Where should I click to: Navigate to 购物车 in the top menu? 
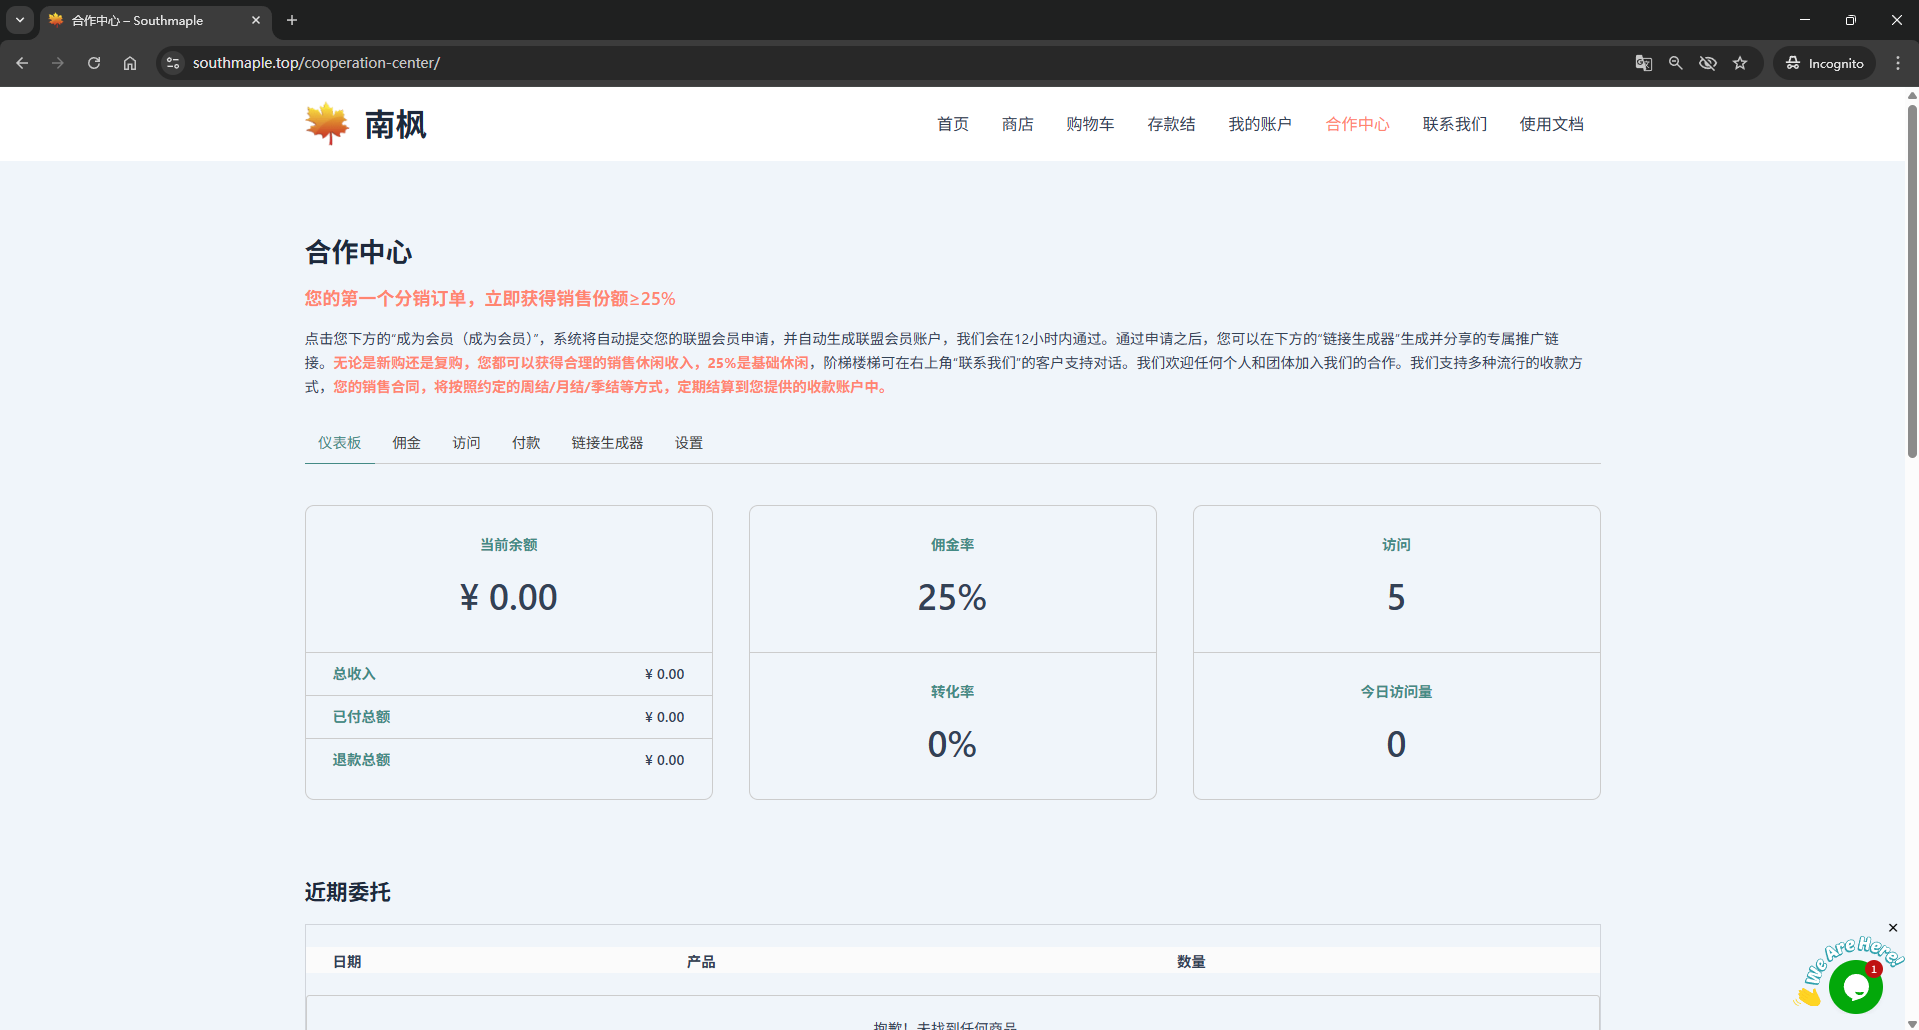(1089, 124)
